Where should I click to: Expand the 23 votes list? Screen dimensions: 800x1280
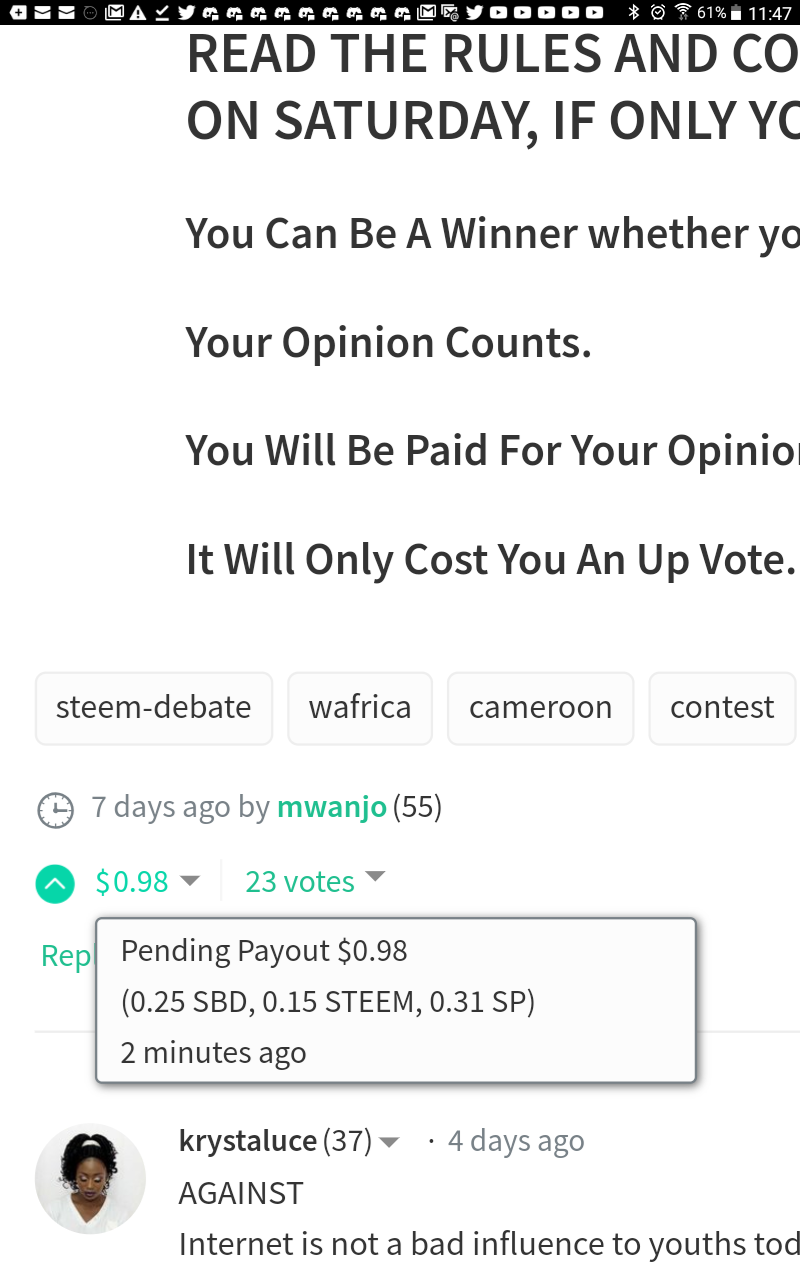coord(375,877)
